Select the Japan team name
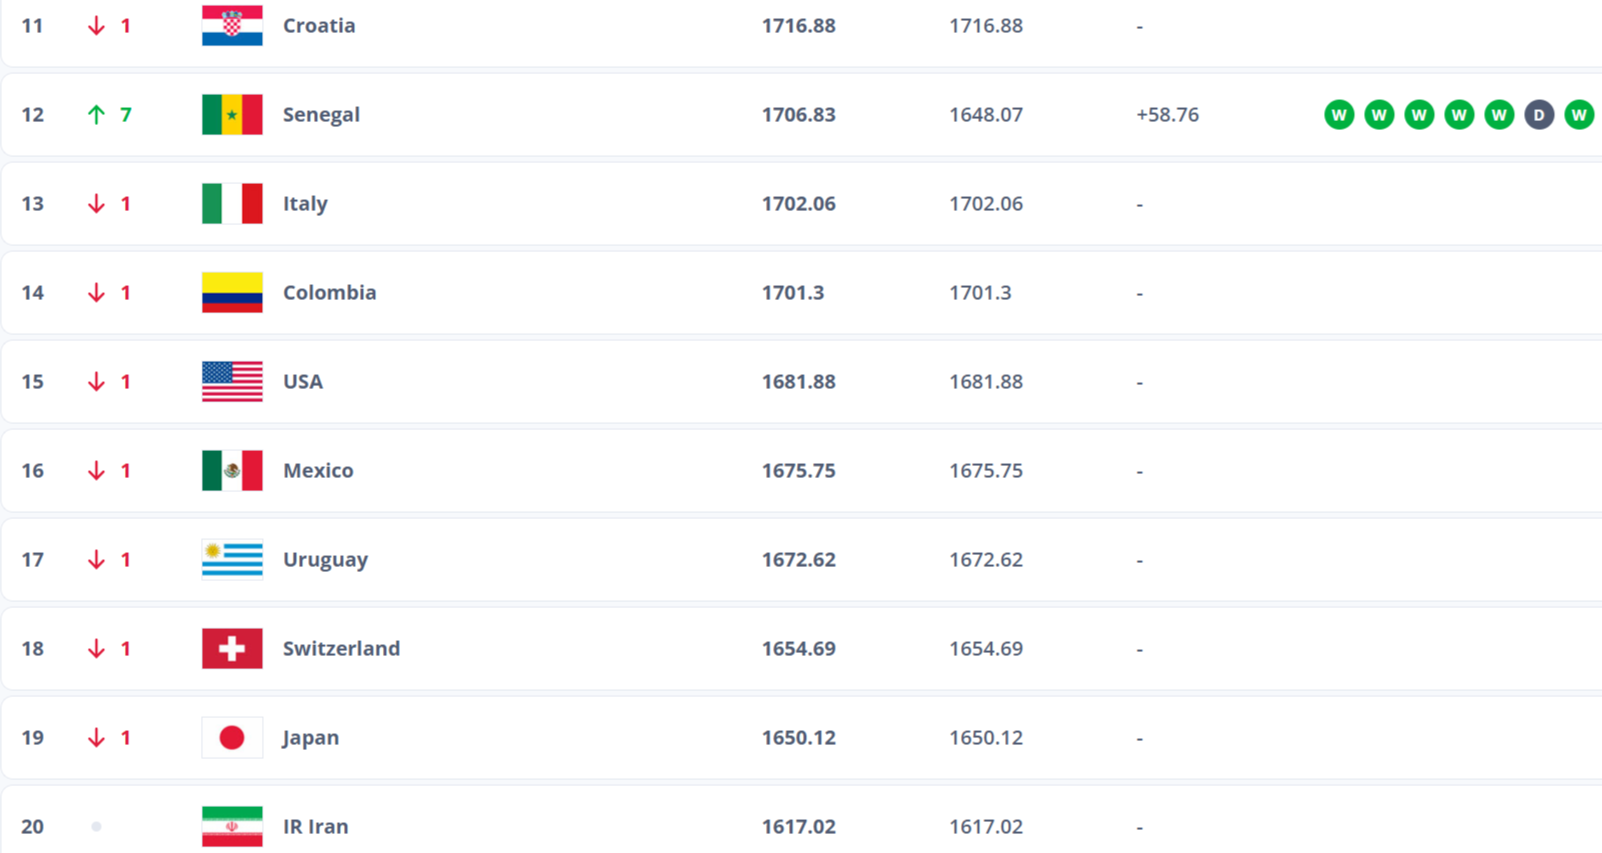The height and width of the screenshot is (853, 1602). click(311, 738)
